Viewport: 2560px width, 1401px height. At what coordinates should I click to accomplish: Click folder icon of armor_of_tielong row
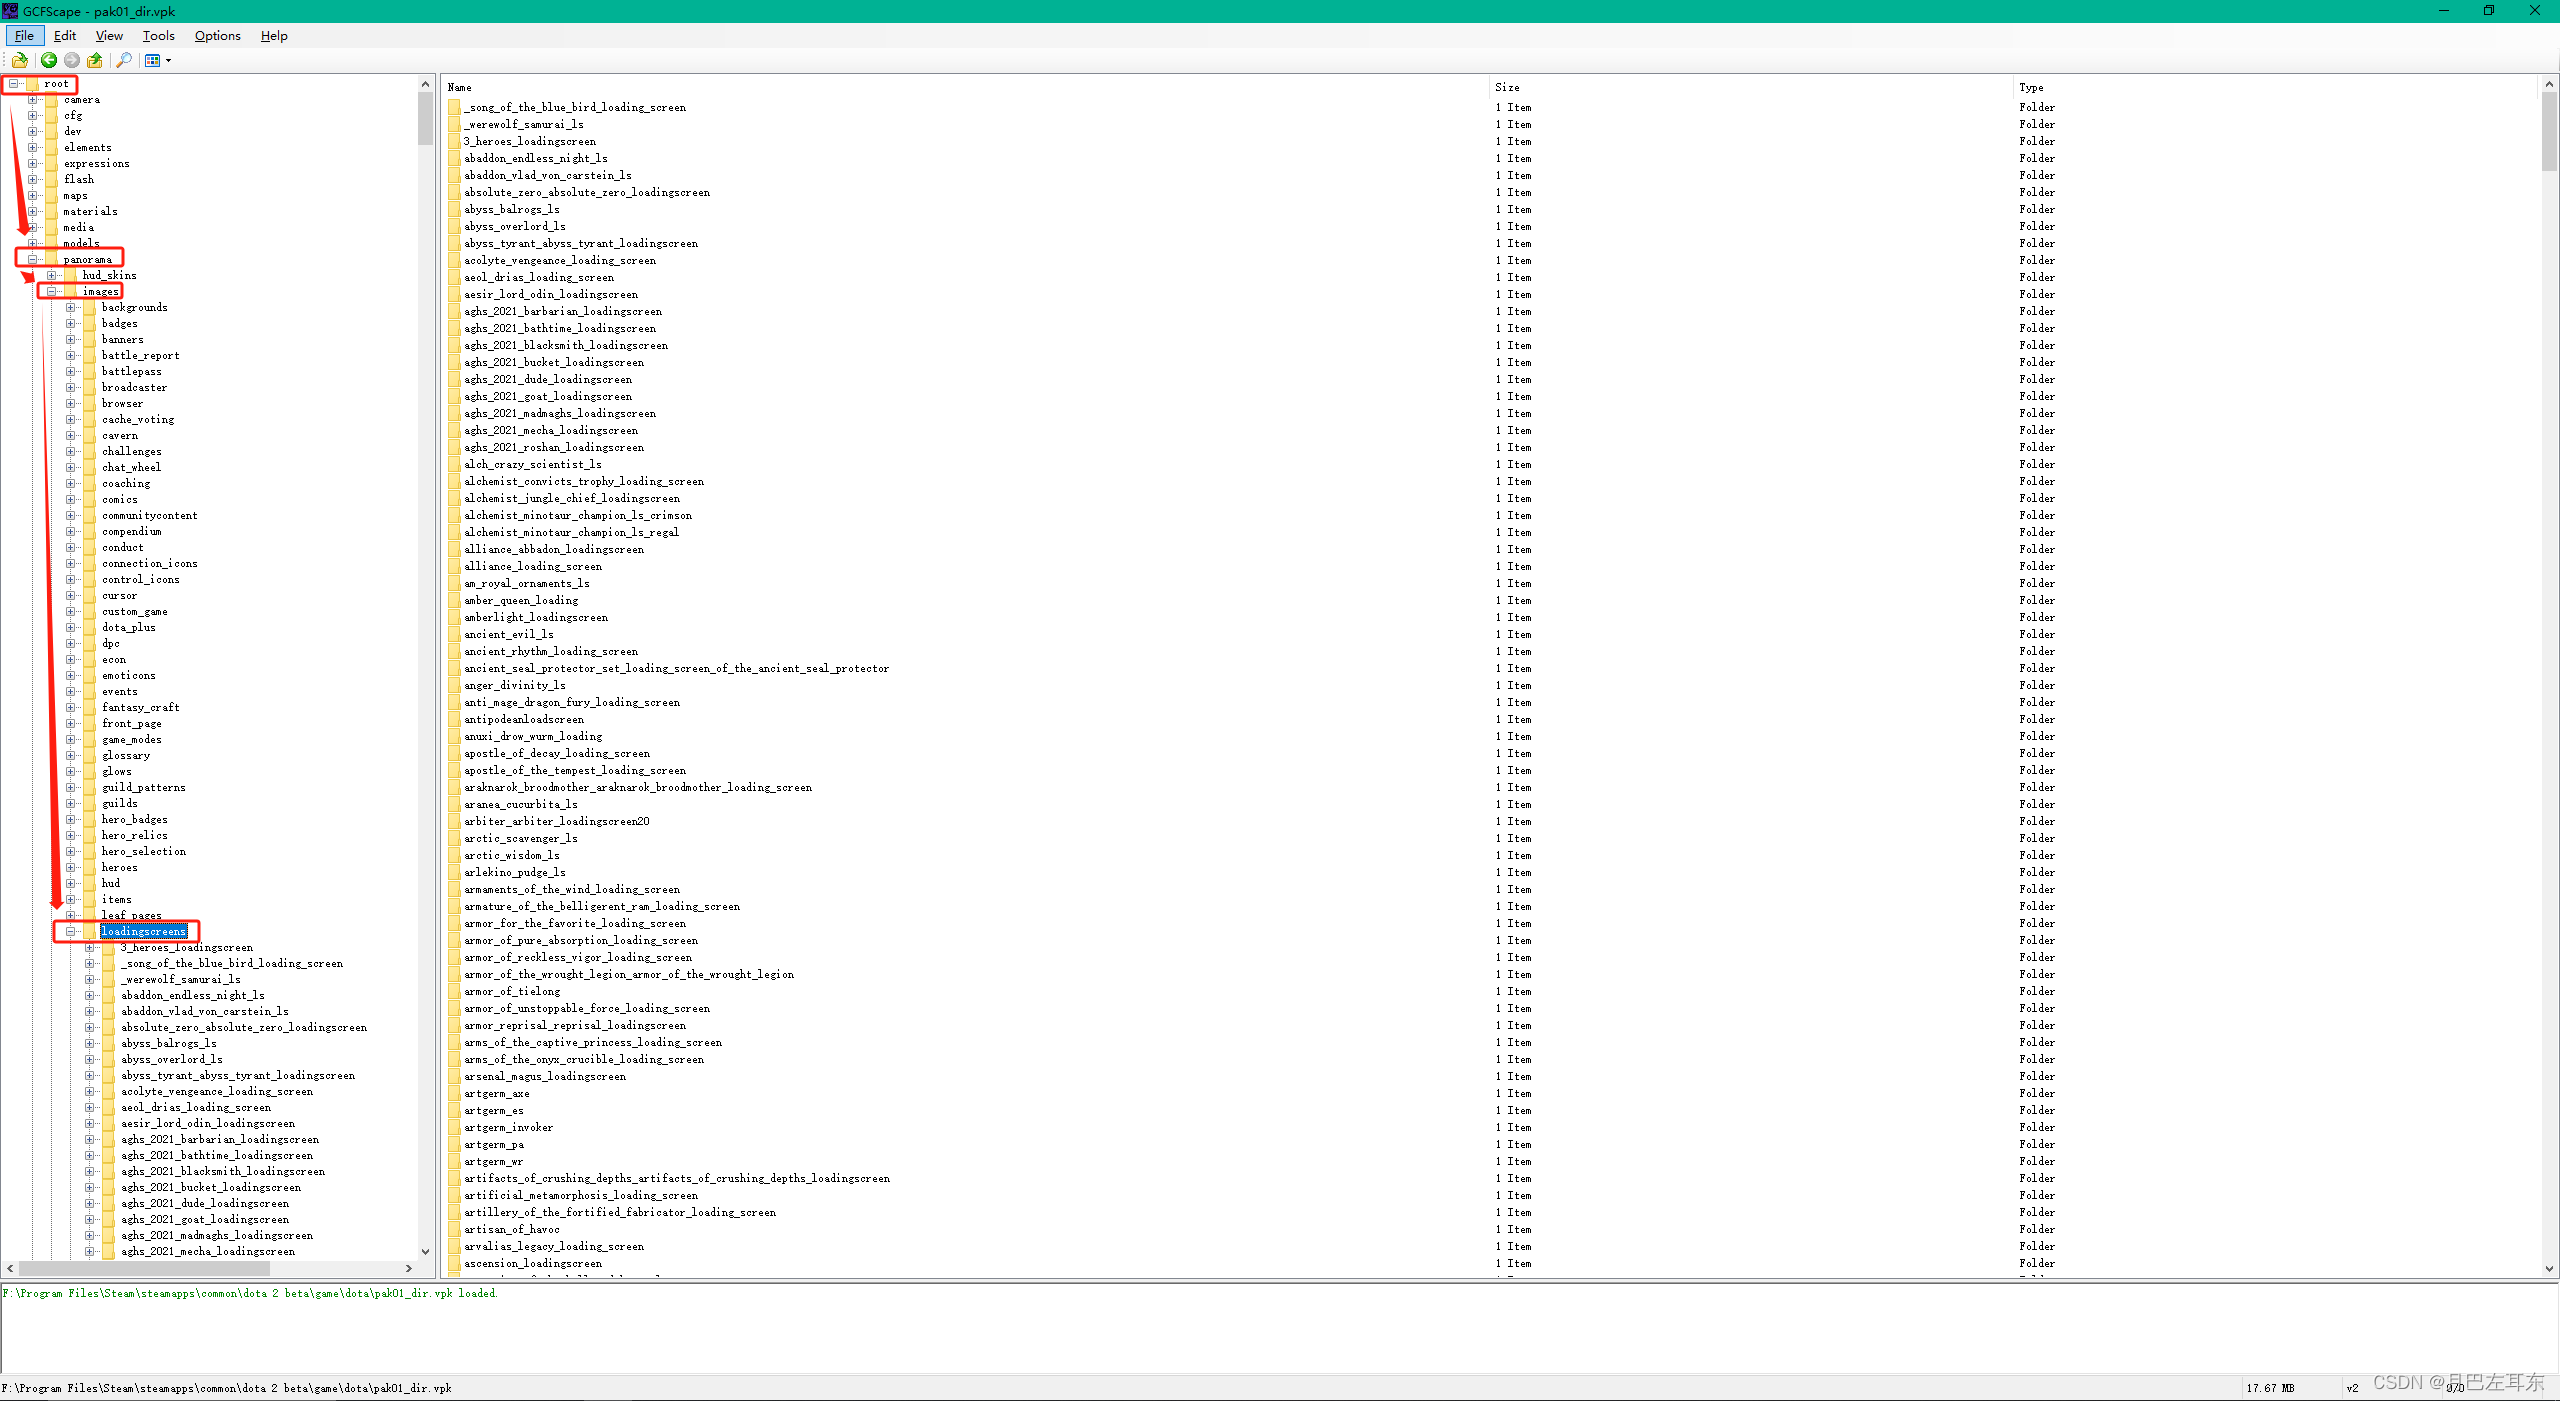pos(454,992)
